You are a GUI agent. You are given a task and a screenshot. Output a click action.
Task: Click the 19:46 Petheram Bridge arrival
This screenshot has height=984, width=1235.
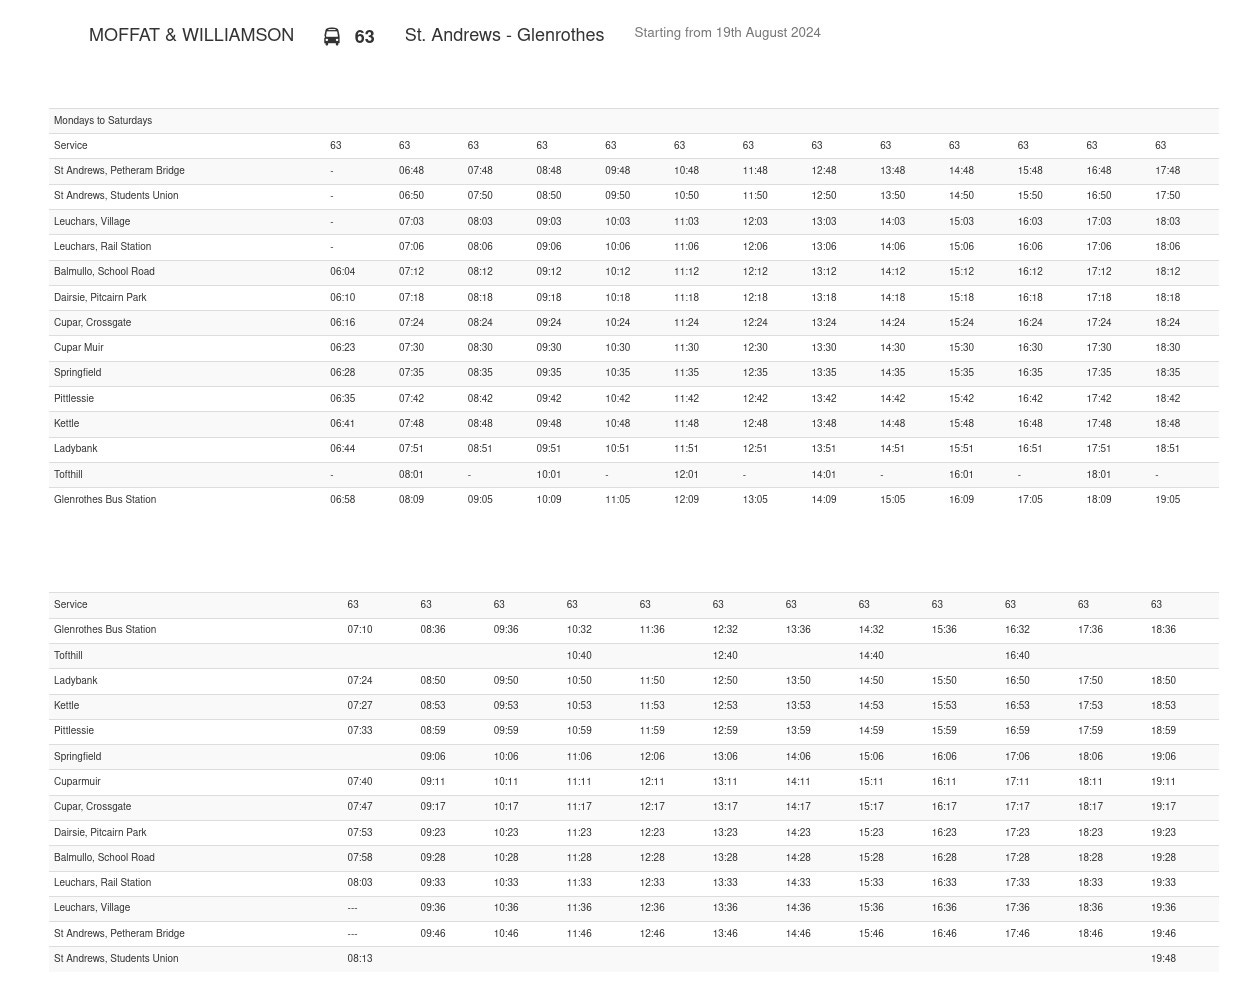1163,934
